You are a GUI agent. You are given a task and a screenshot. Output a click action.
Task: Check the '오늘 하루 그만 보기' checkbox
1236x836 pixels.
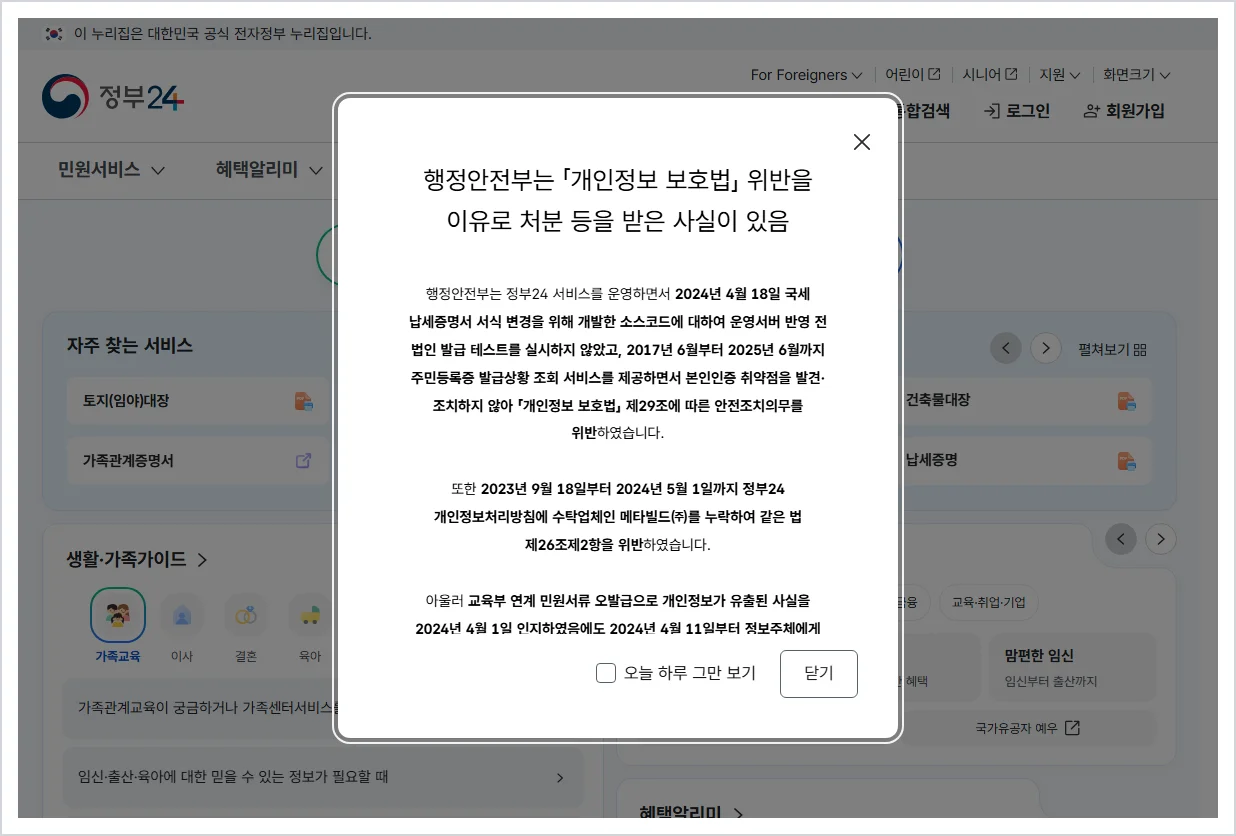(x=605, y=673)
